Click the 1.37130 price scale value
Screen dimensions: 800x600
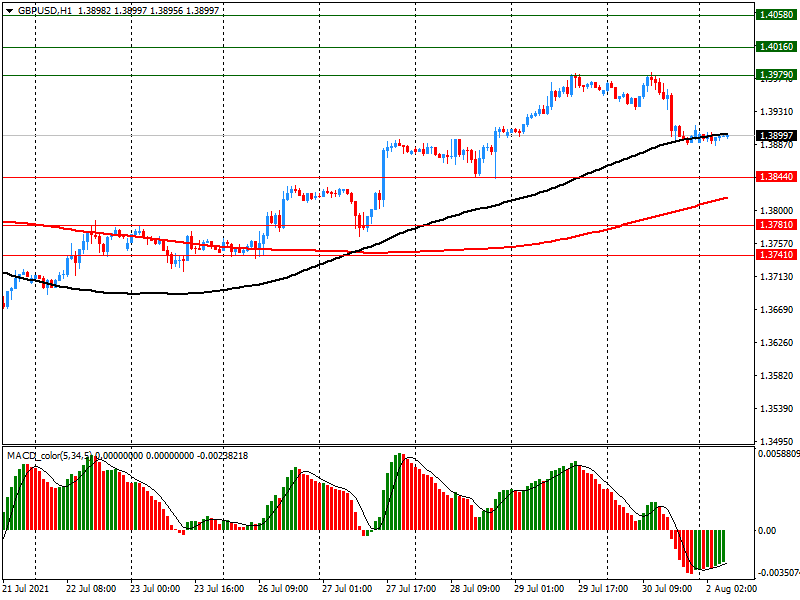point(777,277)
